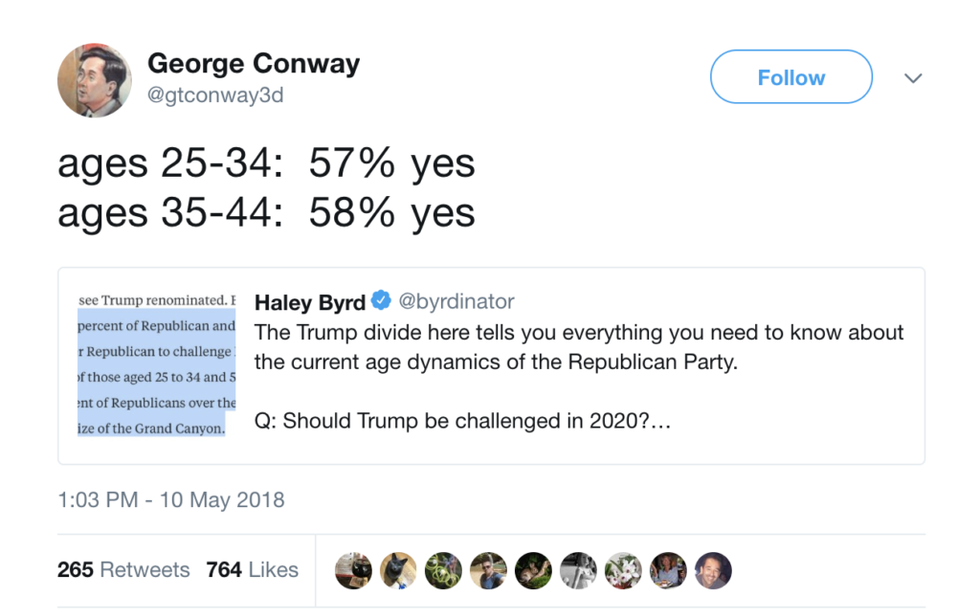
Task: View the 265 Retweets list
Action: [x=123, y=570]
